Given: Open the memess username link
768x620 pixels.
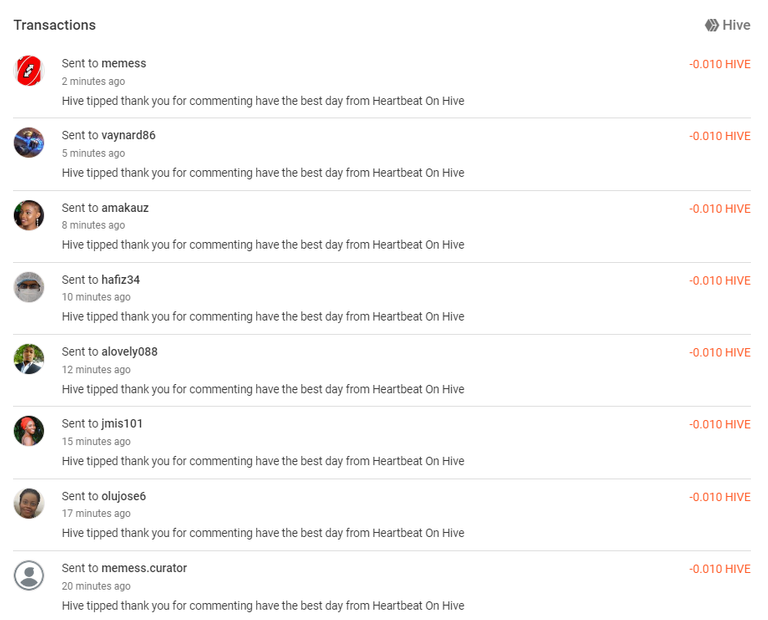Looking at the screenshot, I should pos(124,63).
